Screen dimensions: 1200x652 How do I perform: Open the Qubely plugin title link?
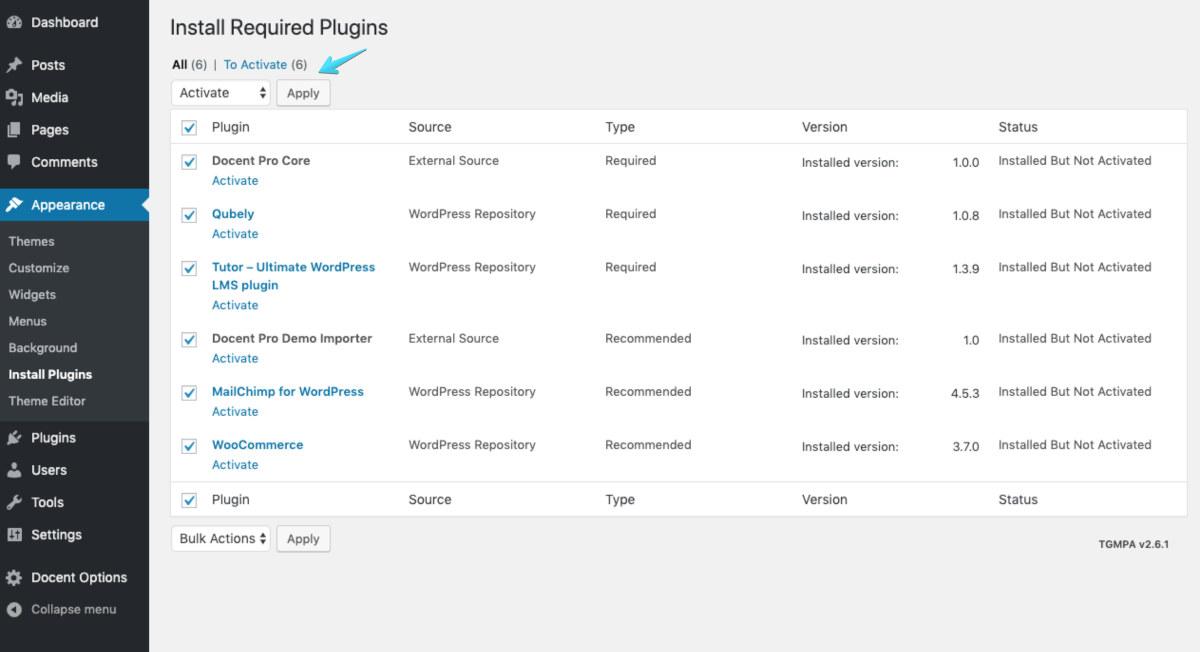click(233, 214)
